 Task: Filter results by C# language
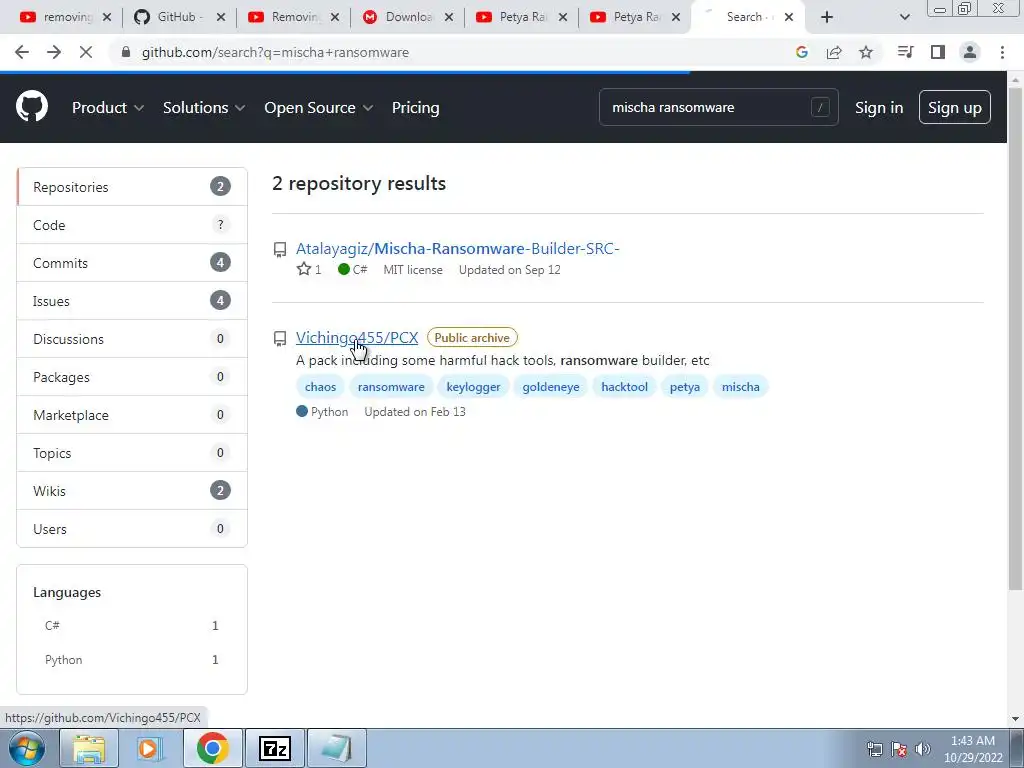pos(131,626)
